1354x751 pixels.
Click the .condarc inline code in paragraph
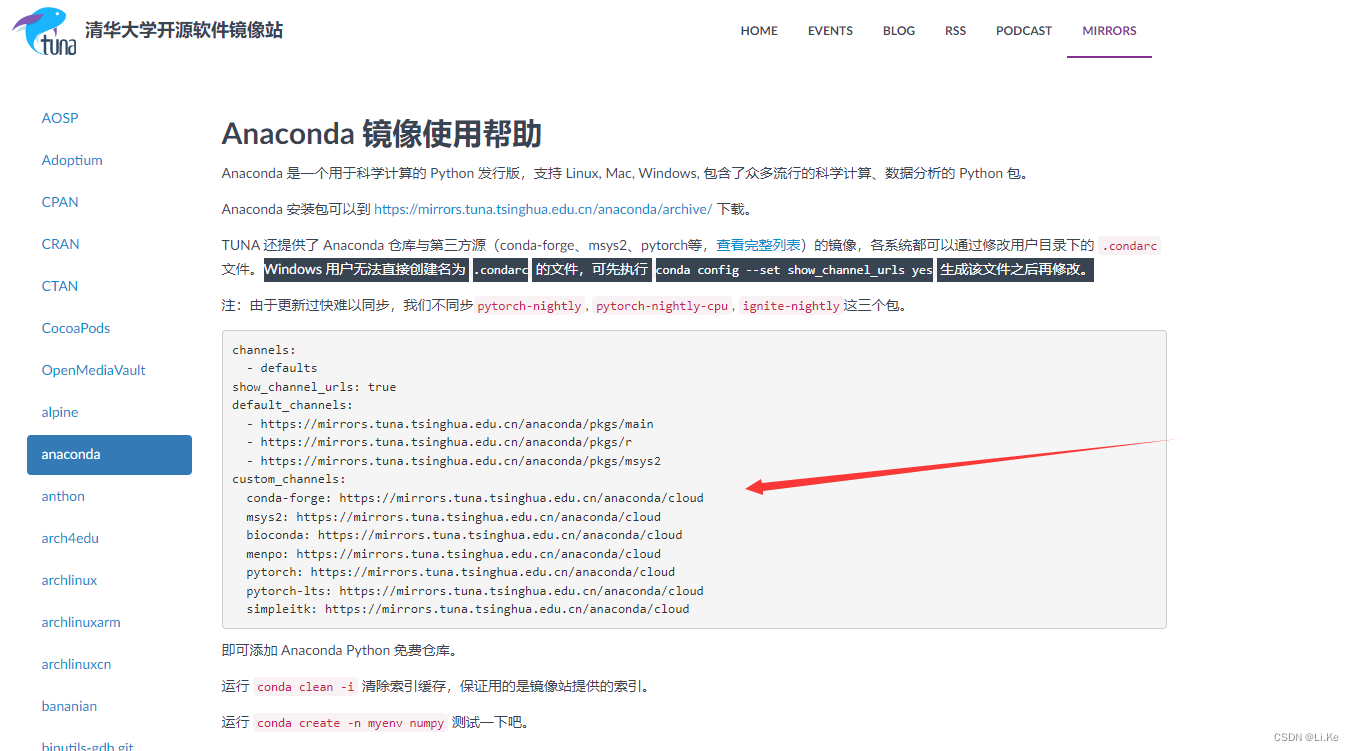pos(1130,246)
